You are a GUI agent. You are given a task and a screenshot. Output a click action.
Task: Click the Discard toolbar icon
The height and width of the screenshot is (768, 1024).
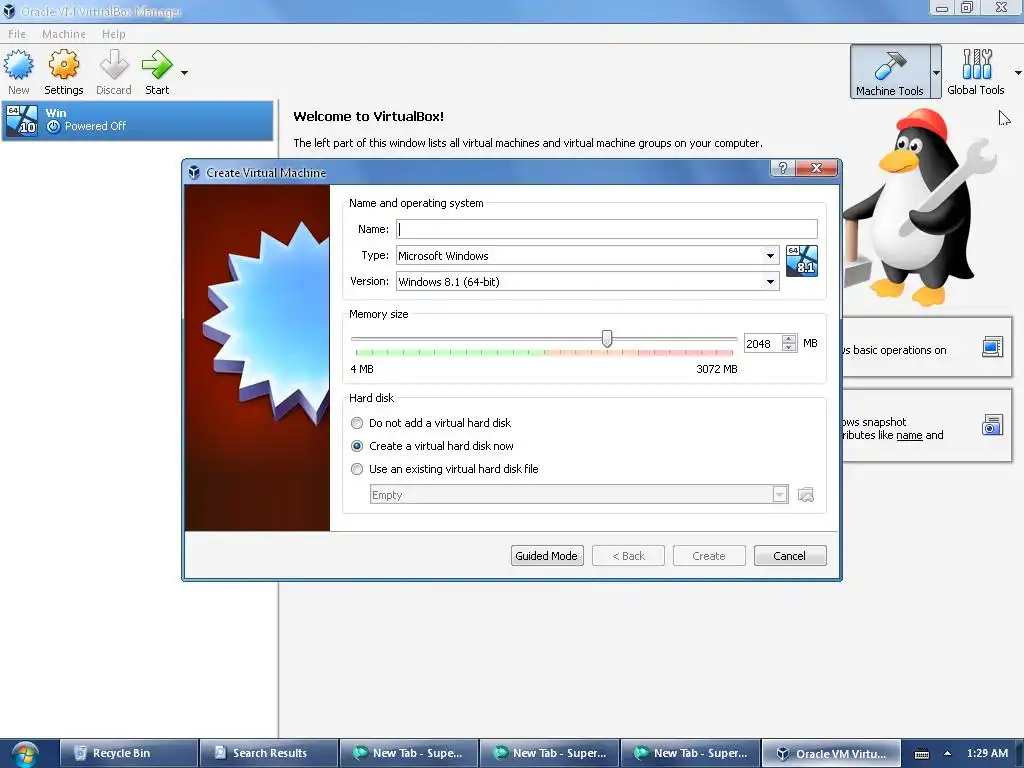[x=114, y=65]
